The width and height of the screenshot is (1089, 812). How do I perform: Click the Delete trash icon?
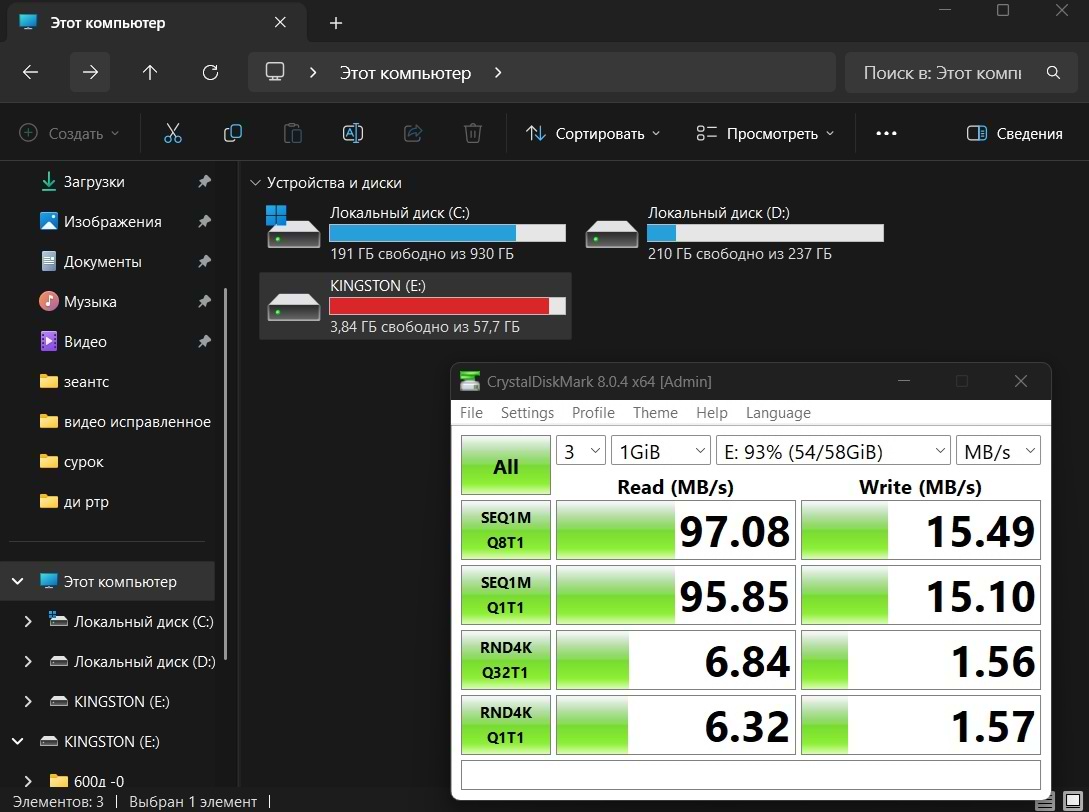pos(472,133)
